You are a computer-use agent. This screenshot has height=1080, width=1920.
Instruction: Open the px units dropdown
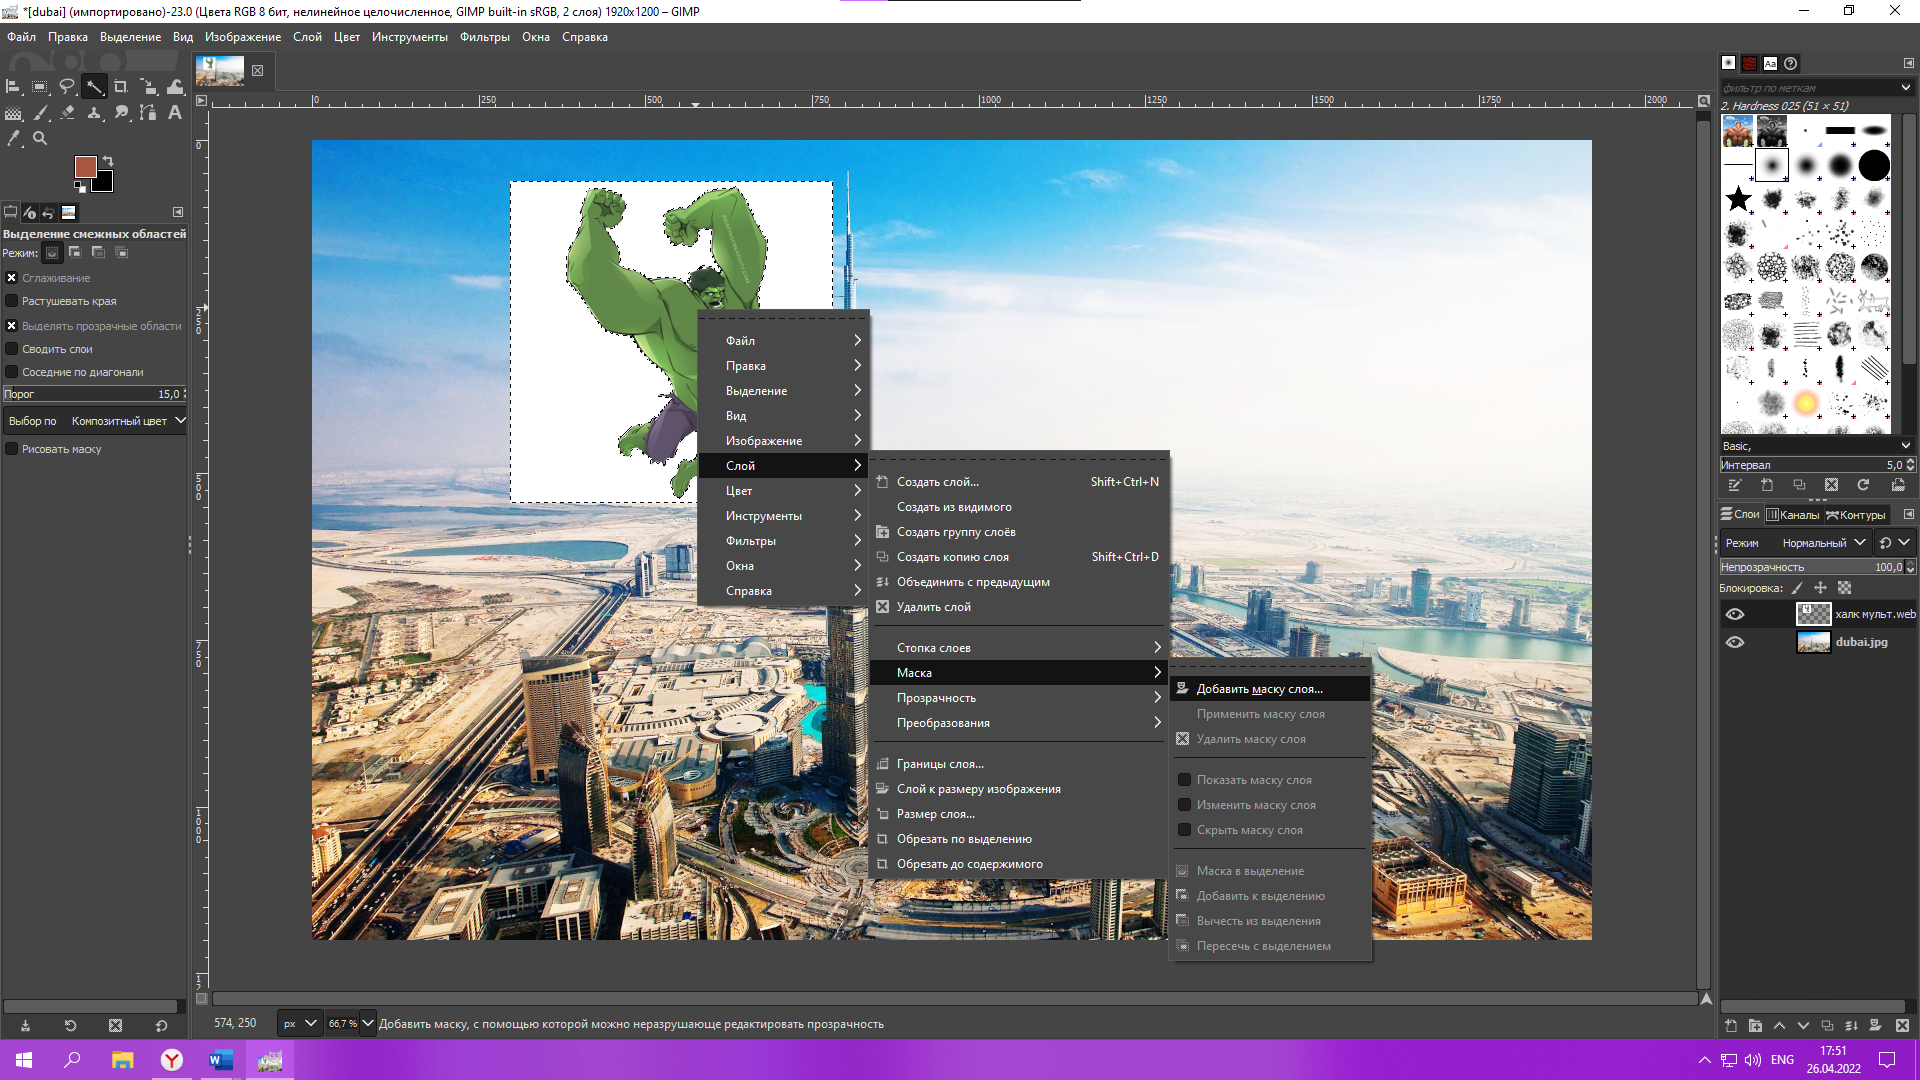pyautogui.click(x=299, y=1023)
